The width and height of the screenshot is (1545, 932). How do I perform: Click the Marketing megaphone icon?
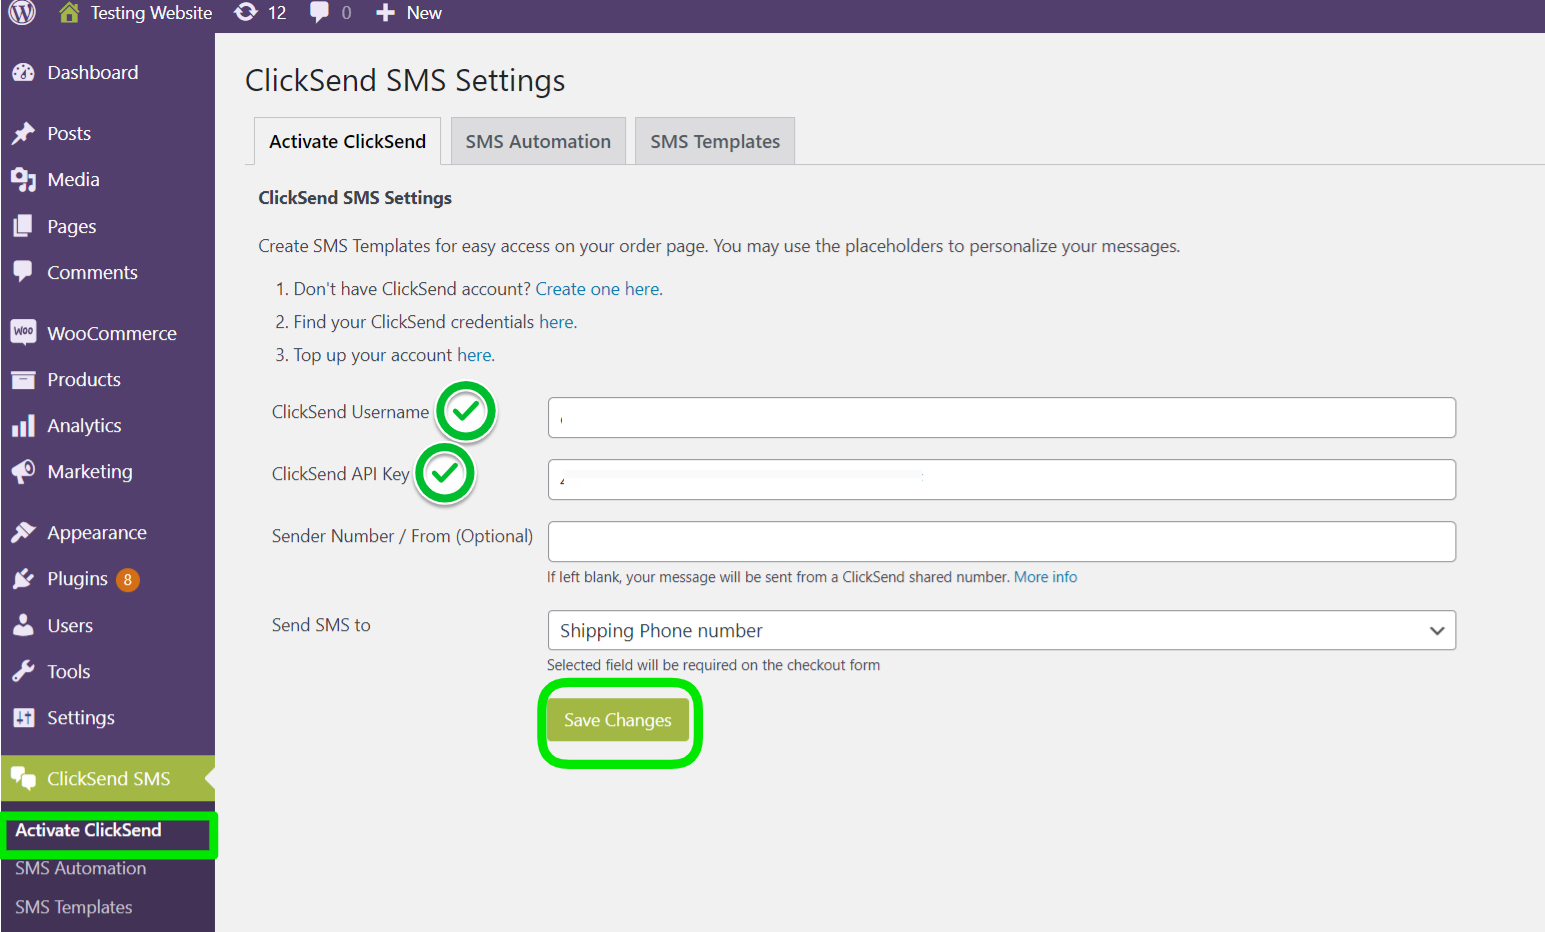23,471
